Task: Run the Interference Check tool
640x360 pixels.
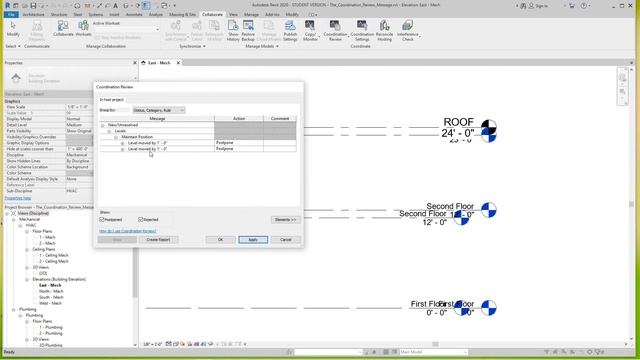Action: [x=408, y=31]
